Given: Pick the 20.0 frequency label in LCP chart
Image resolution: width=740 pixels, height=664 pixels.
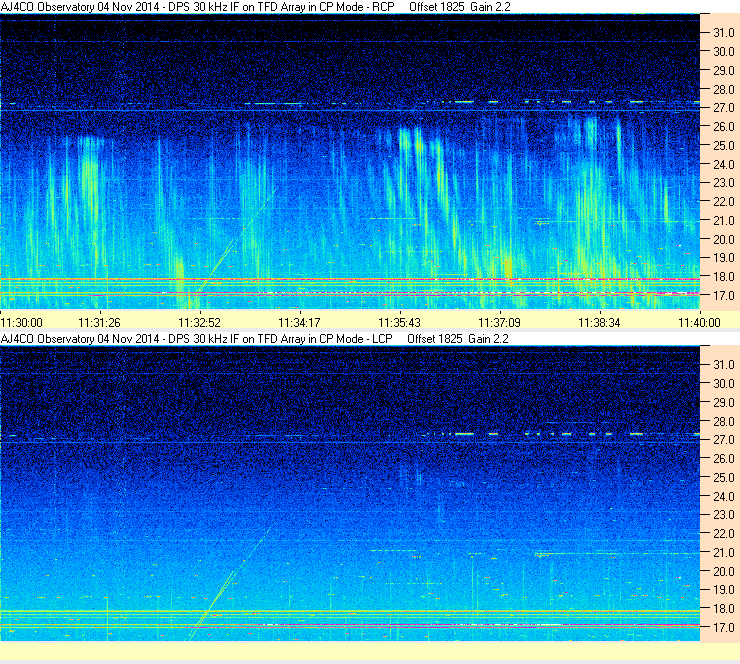Looking at the screenshot, I should click(723, 571).
